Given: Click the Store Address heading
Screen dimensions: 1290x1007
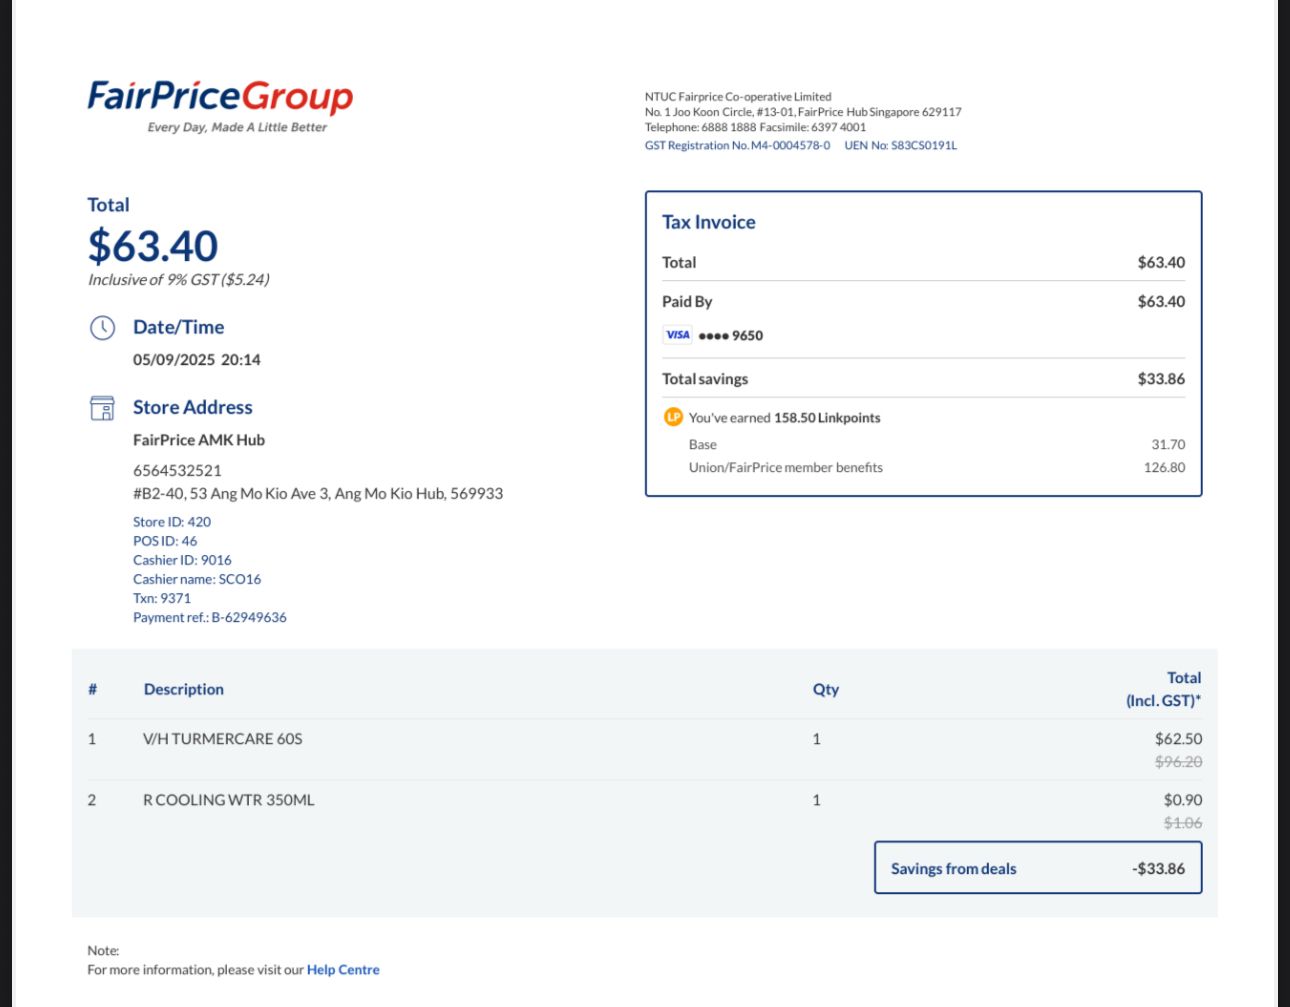Looking at the screenshot, I should point(193,407).
